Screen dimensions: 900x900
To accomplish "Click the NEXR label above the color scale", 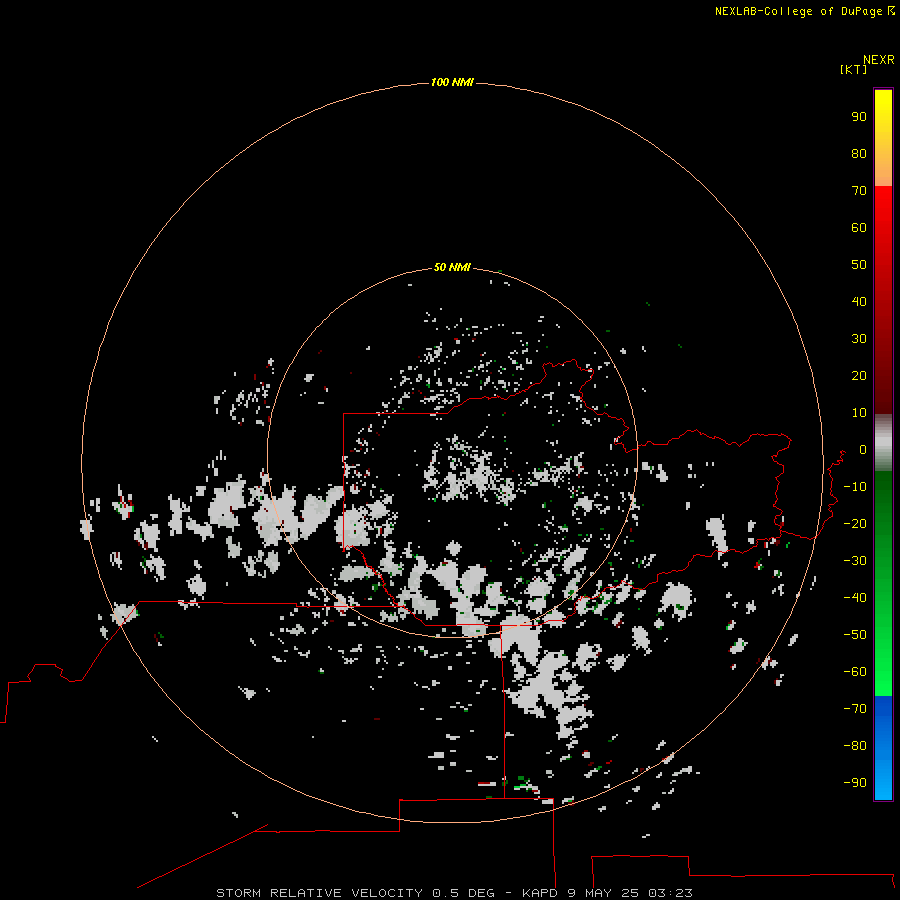I will tap(878, 60).
